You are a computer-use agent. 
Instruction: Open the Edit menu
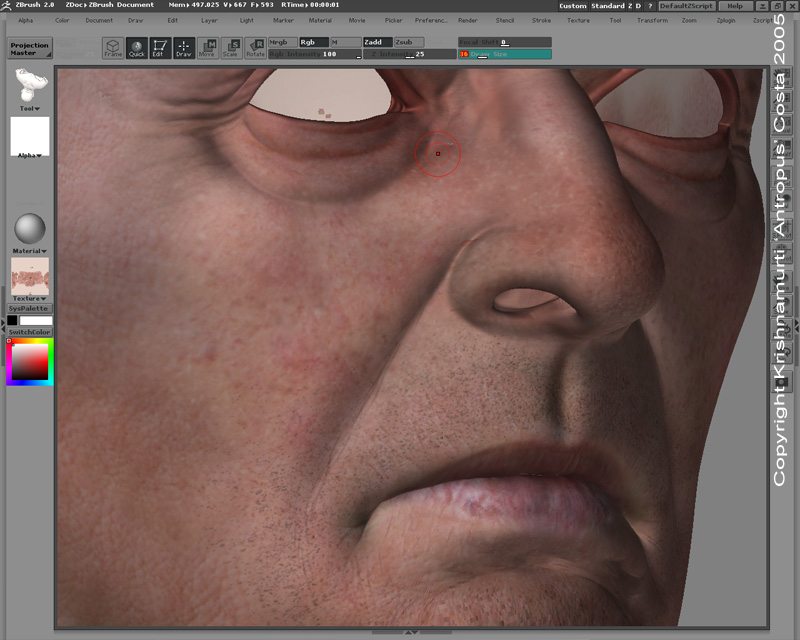click(x=172, y=20)
